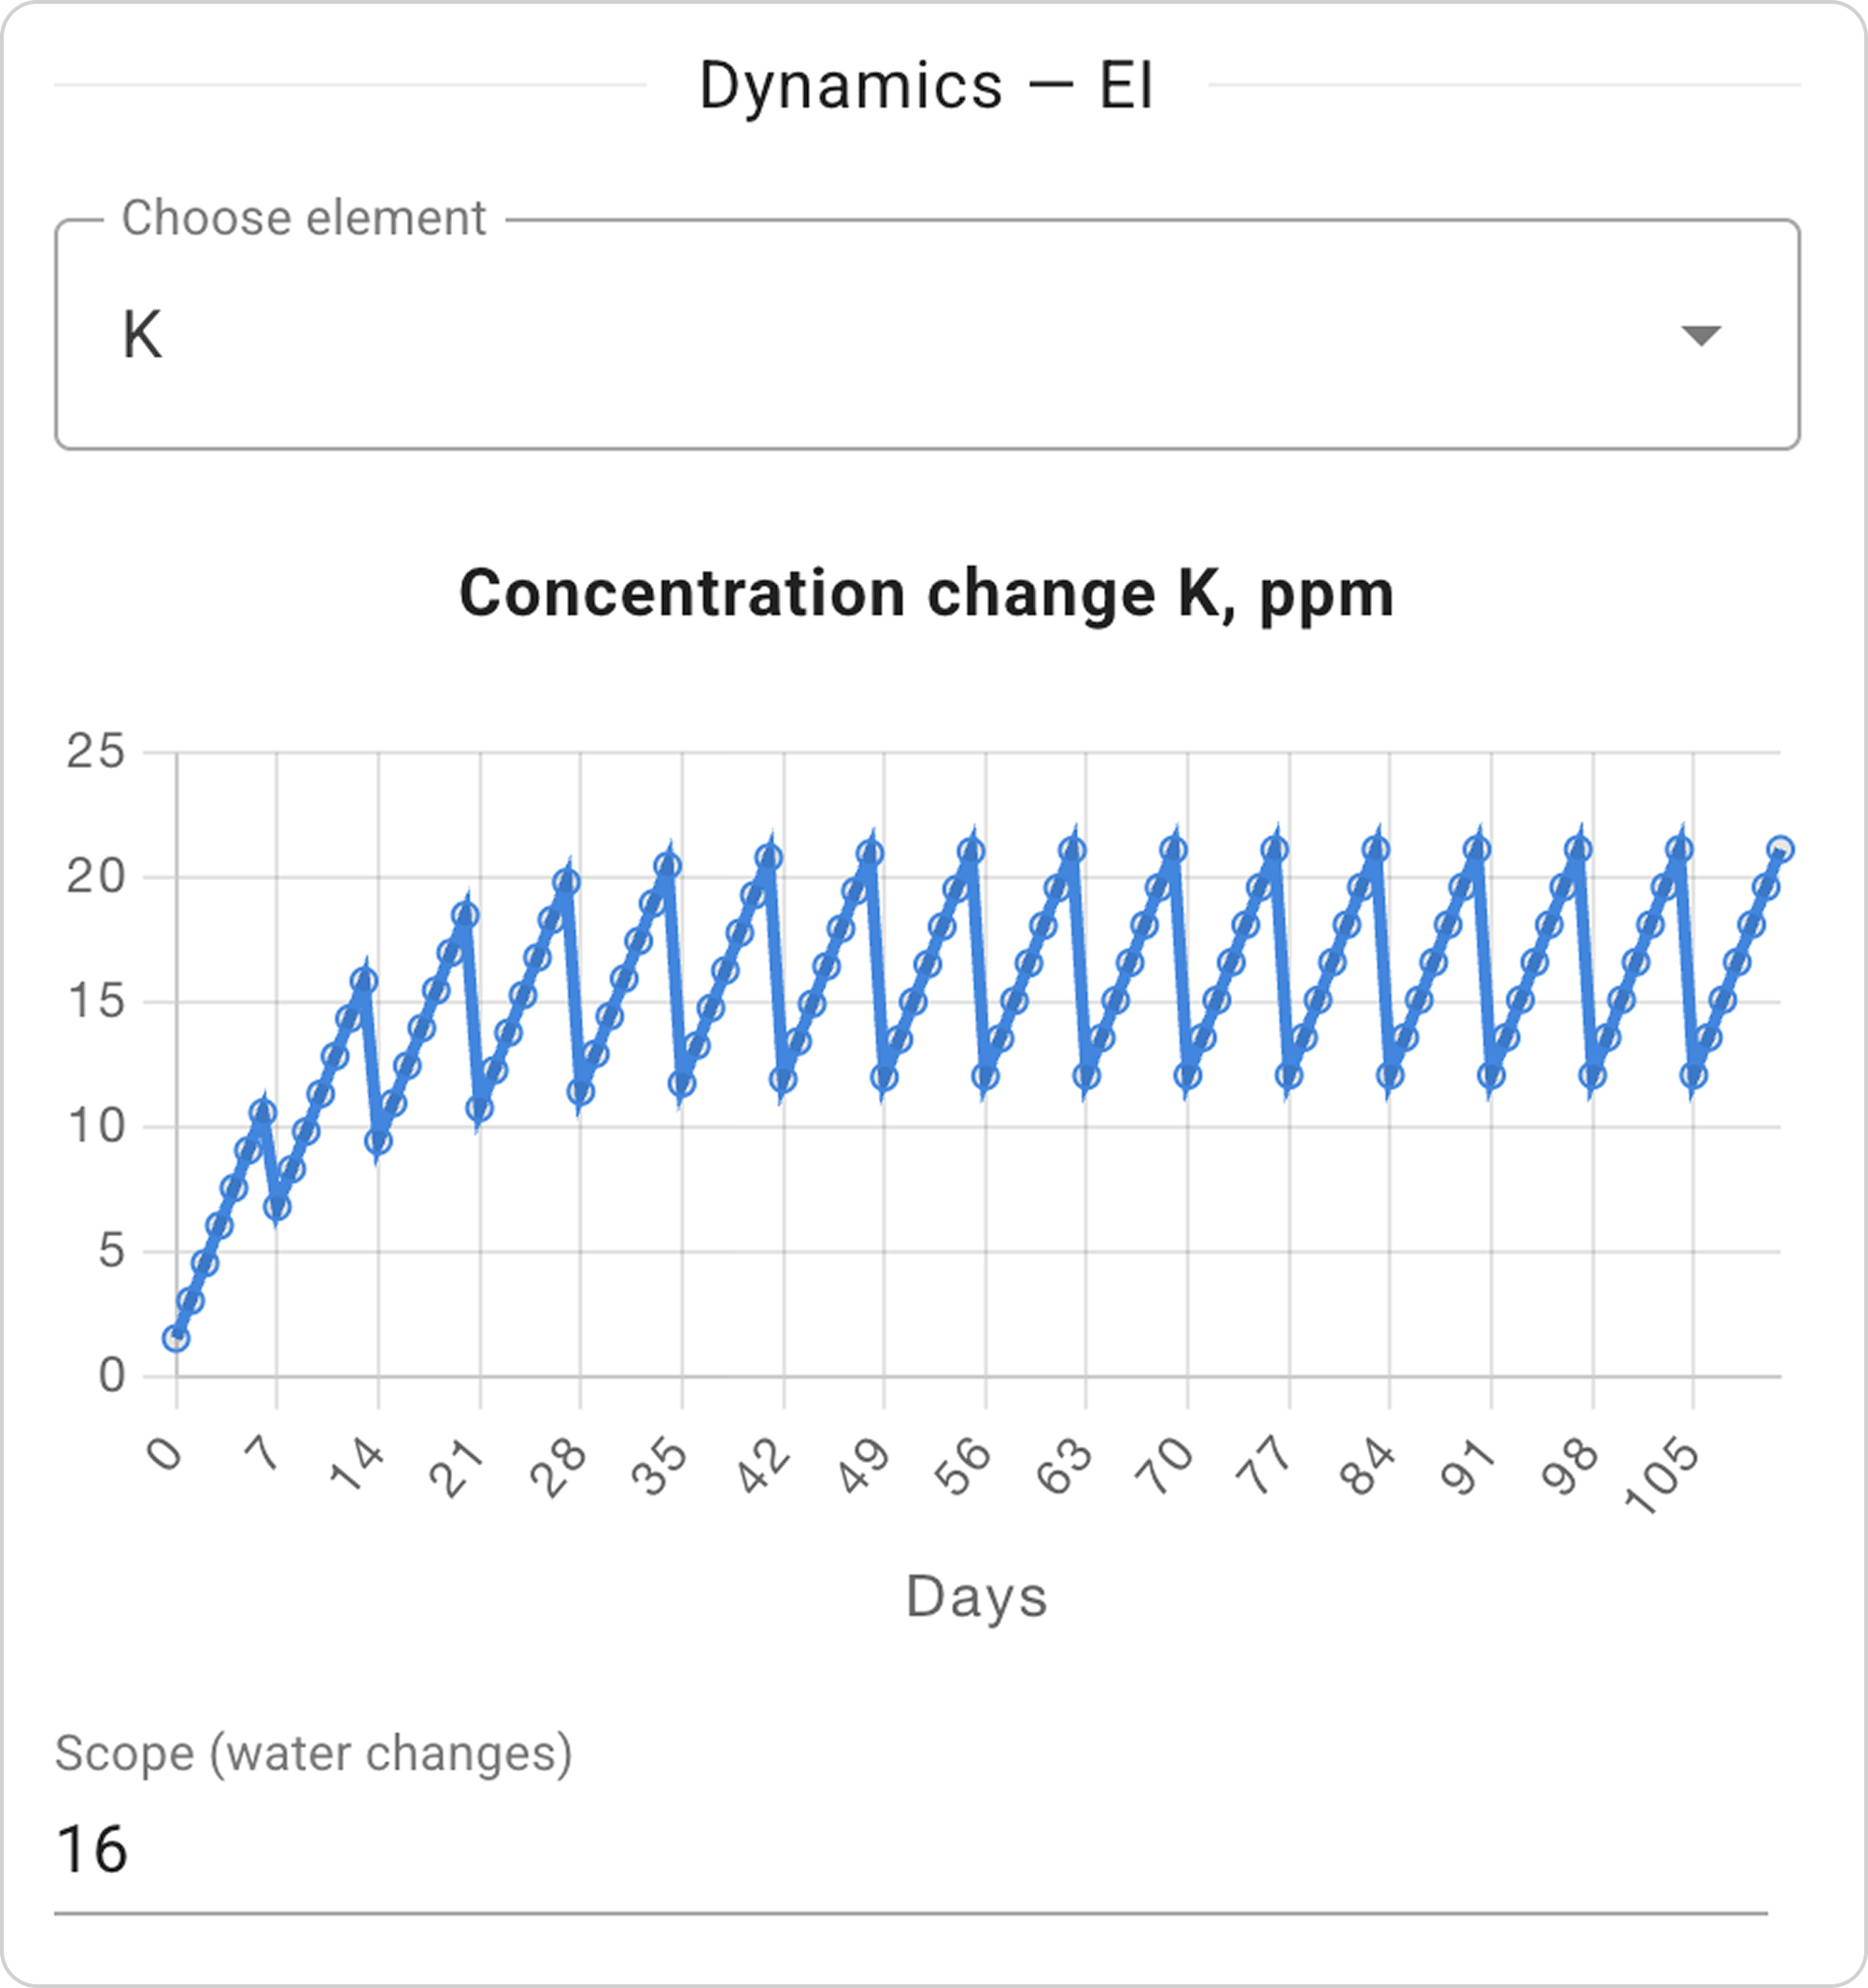The height and width of the screenshot is (1988, 1868).
Task: Click the peak data point before day 14
Action: (x=364, y=982)
